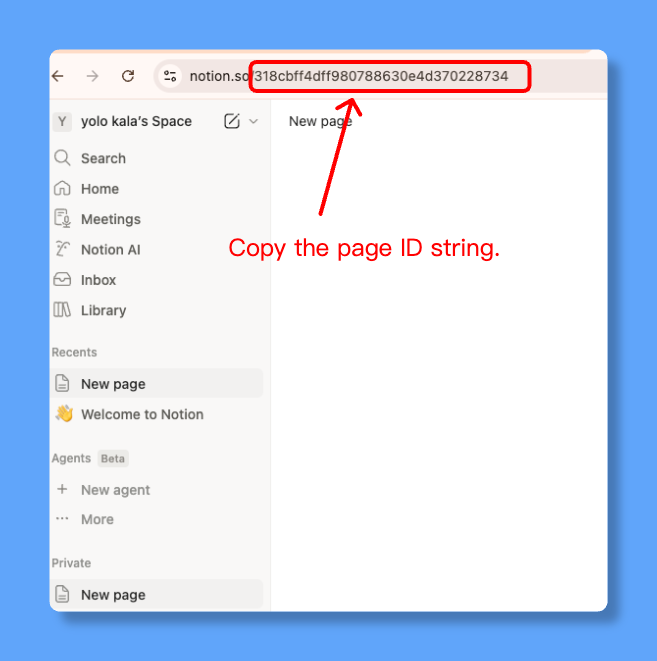Image resolution: width=657 pixels, height=661 pixels.
Task: Click New page breadcrumb title at top
Action: pos(320,121)
